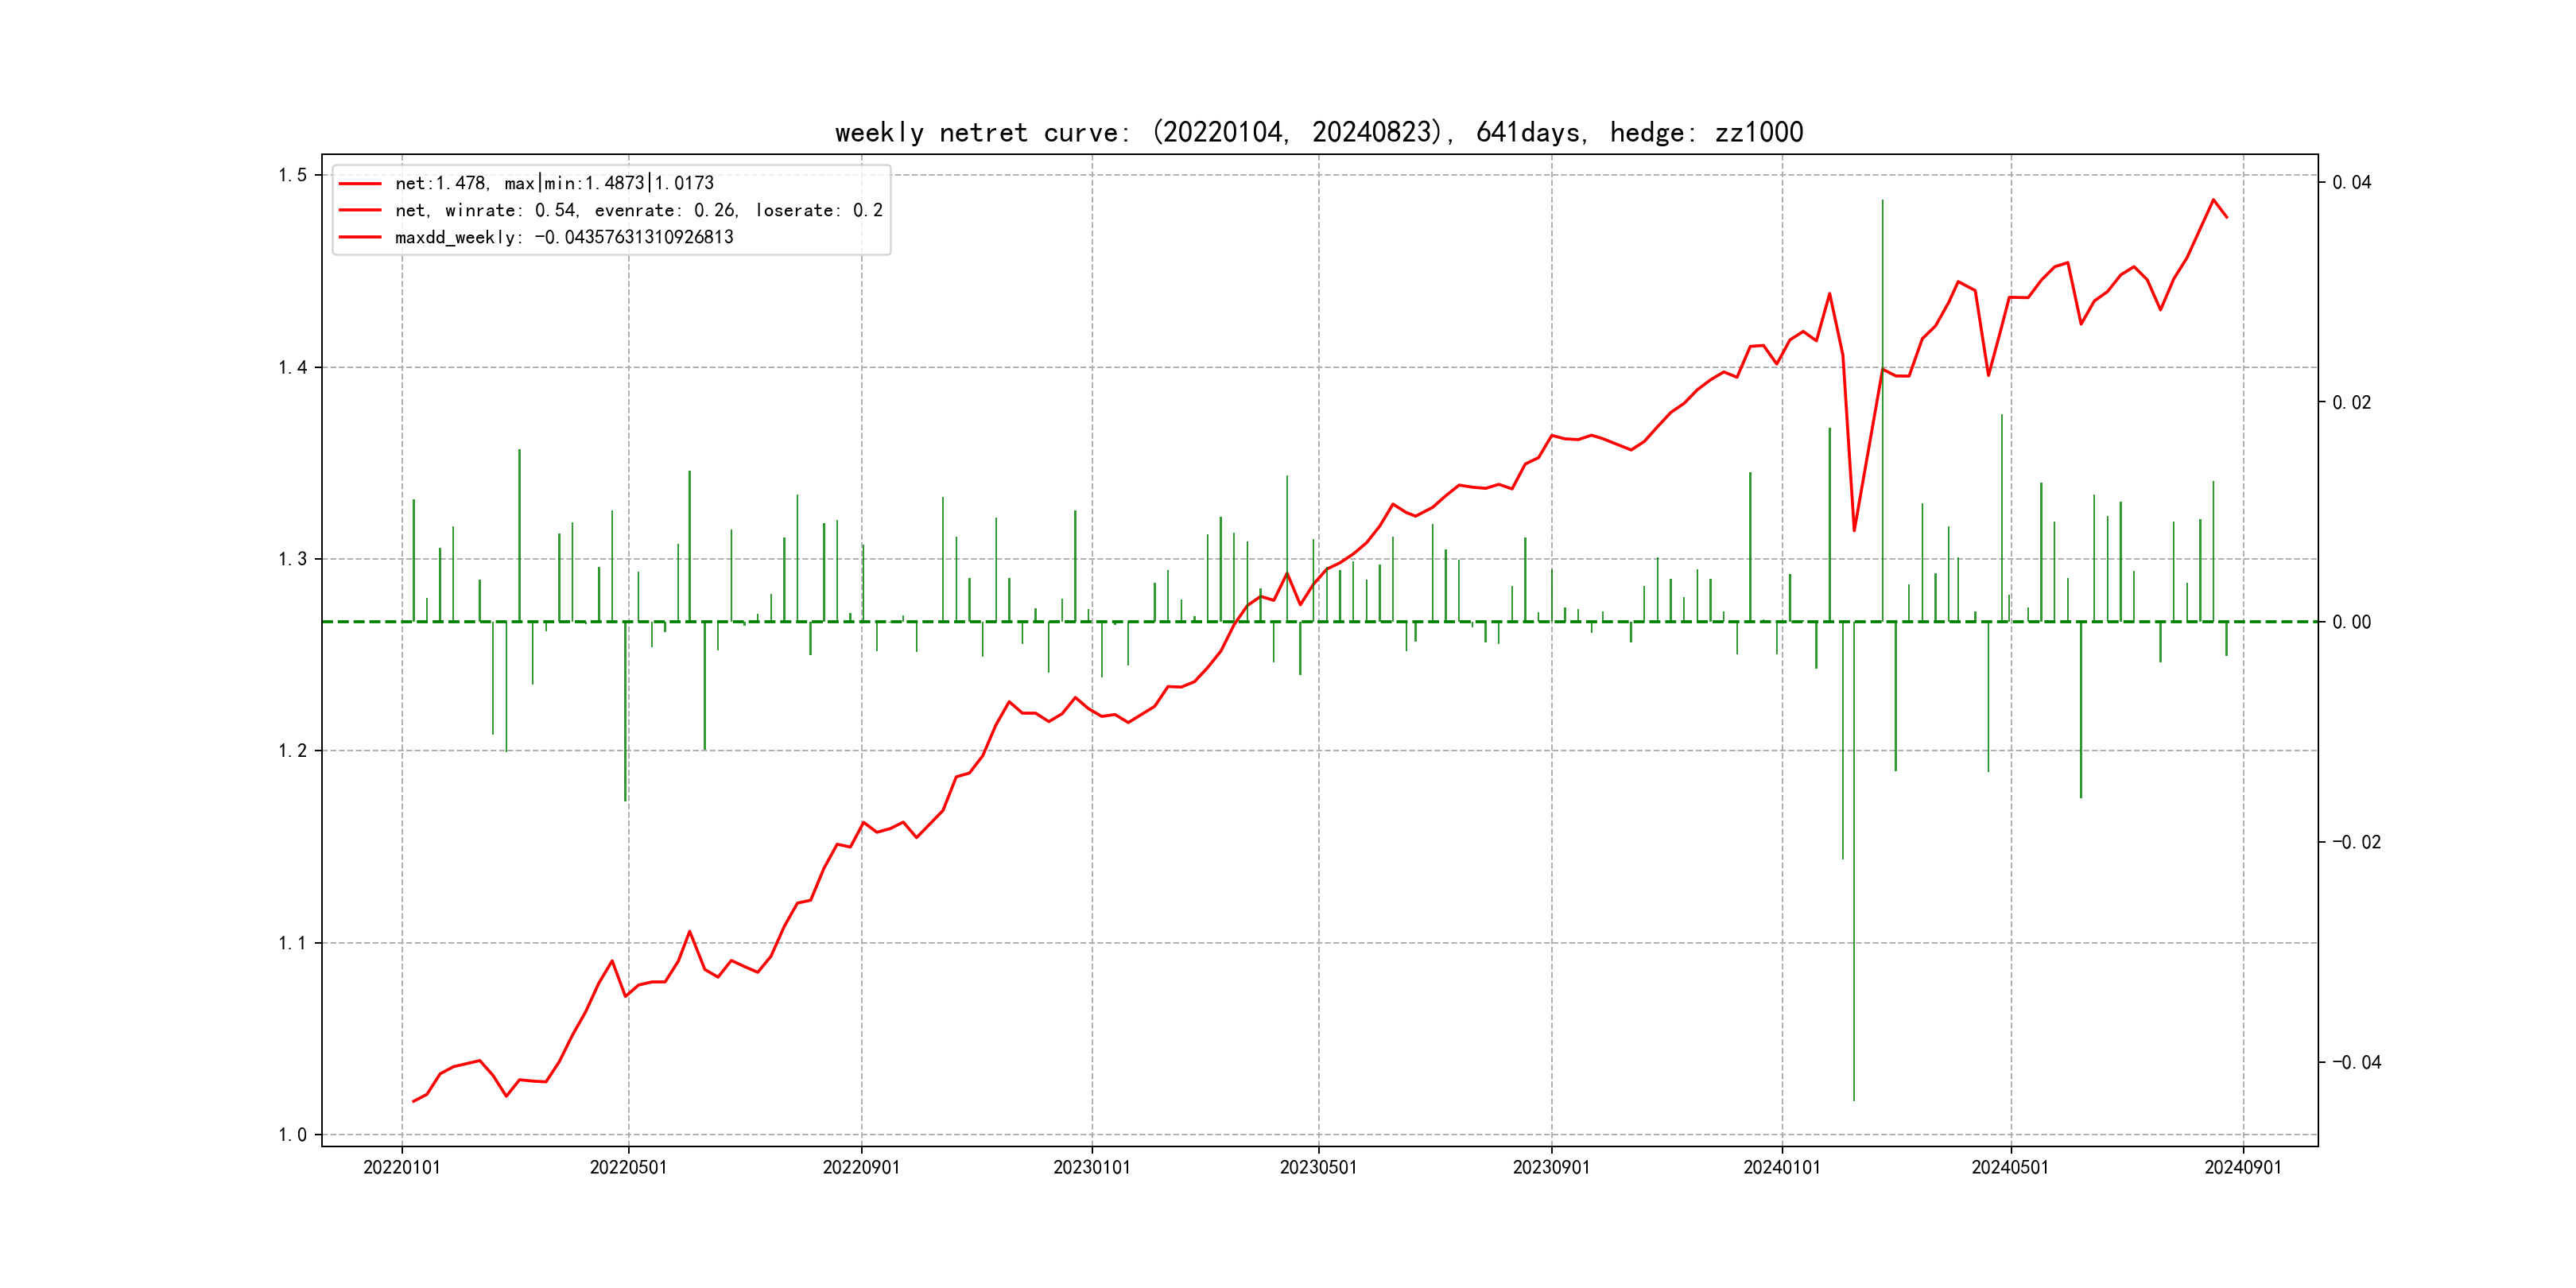Click the 1.0 left y-axis label

(x=292, y=1134)
